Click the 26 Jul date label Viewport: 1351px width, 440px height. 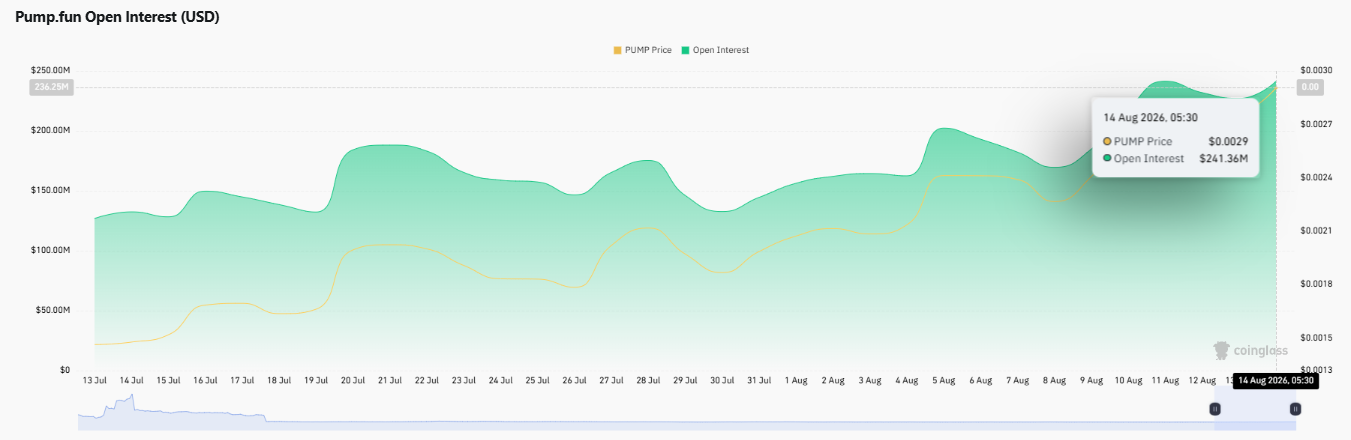(574, 381)
